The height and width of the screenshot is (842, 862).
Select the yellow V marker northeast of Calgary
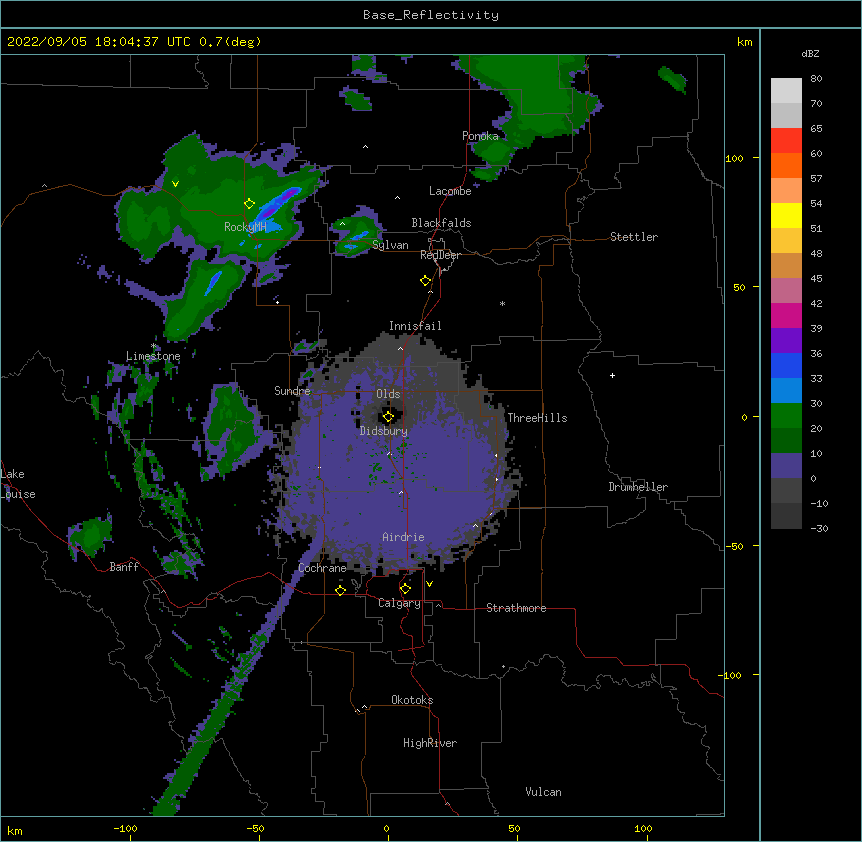(x=429, y=584)
